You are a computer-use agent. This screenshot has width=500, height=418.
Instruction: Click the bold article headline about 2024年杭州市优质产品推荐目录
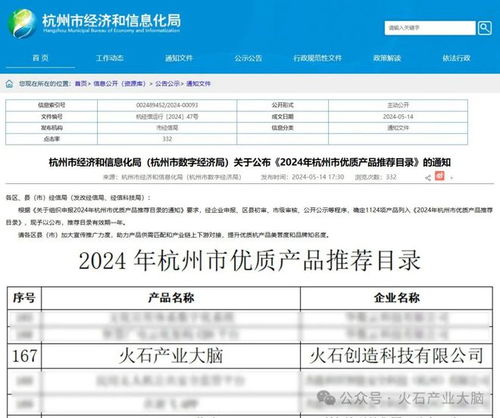pos(250,163)
